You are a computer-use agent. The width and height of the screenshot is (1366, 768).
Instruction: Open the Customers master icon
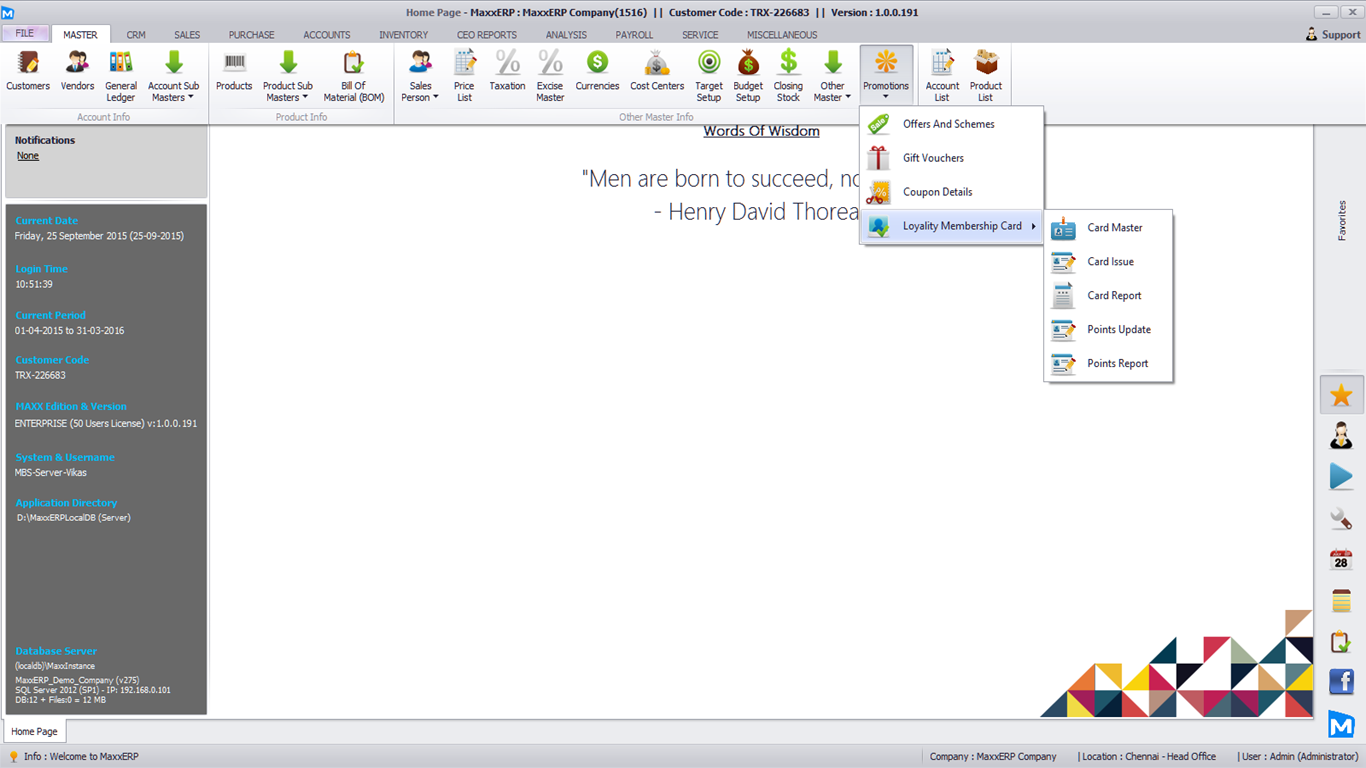coord(28,73)
